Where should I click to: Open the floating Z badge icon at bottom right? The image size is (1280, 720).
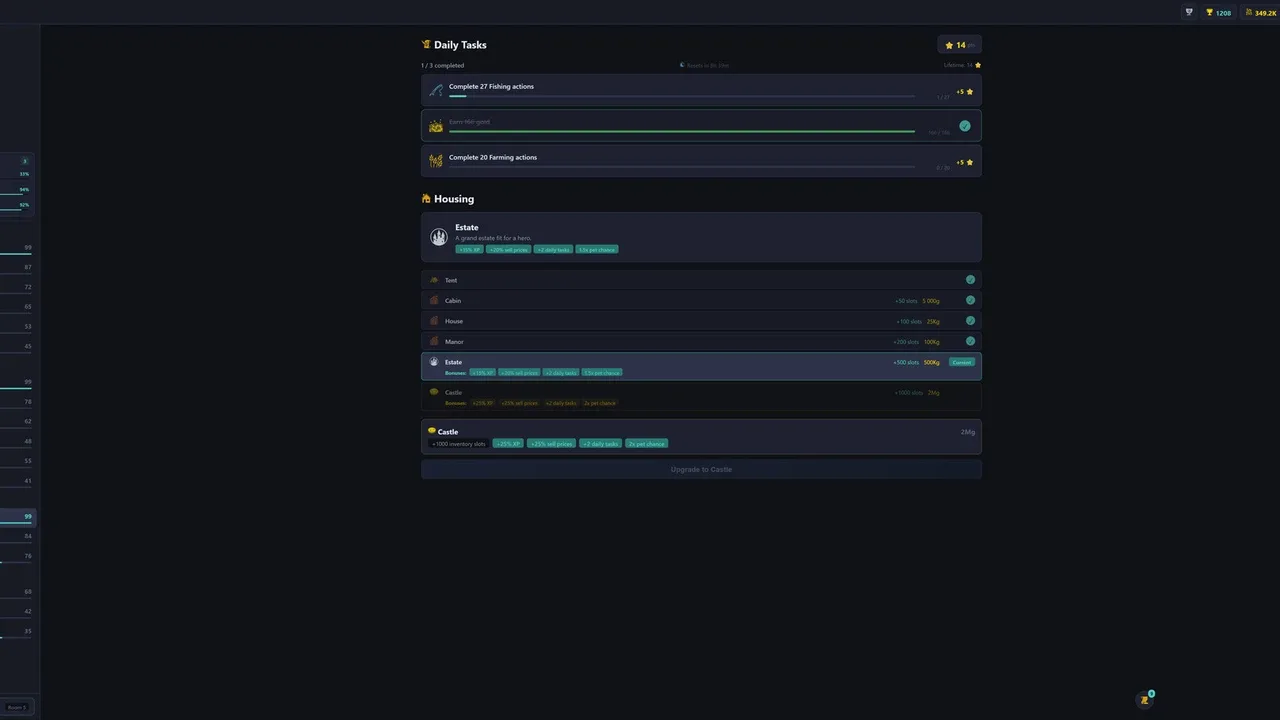point(1145,700)
